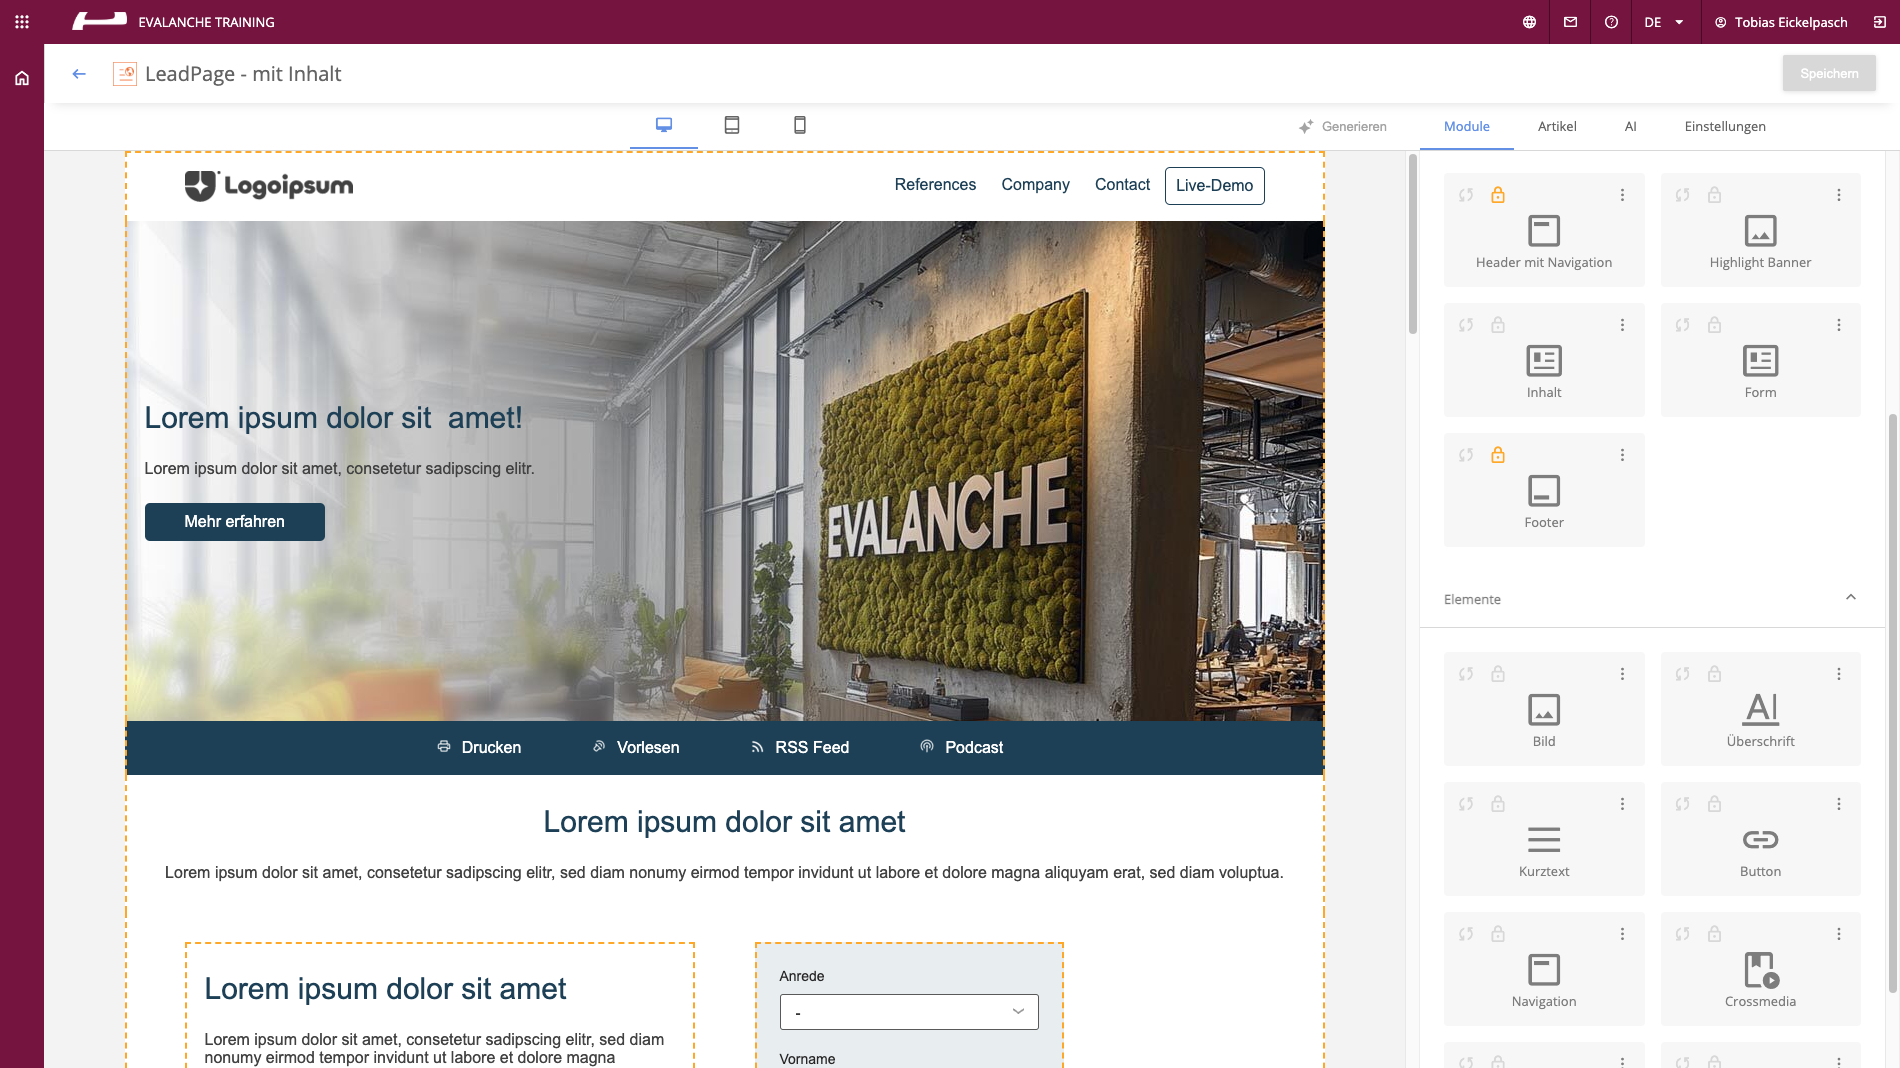Screen dimensions: 1900x1068
Task: Select the Bild element
Action: (1544, 709)
